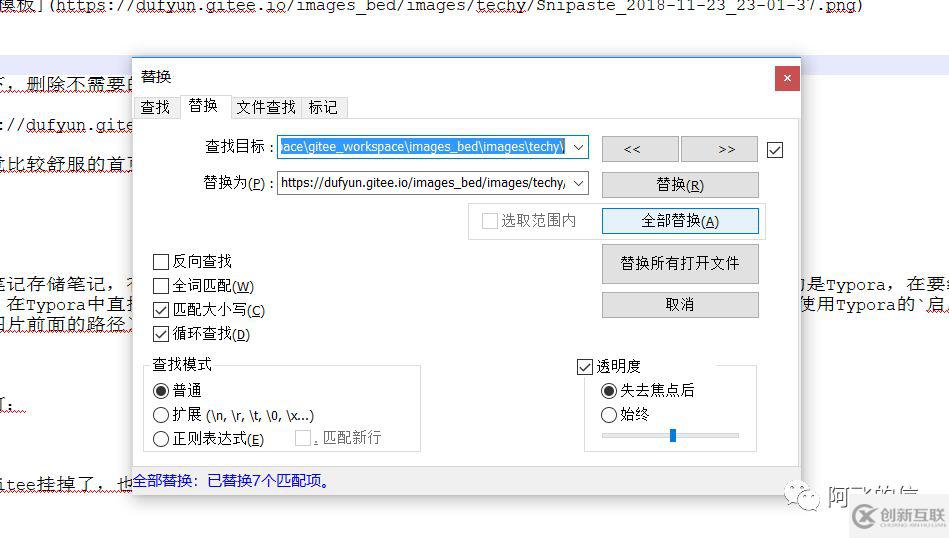Screen dimensions: 949x538
Task: Uncheck 循环查找 wrap around option
Action: pos(161,334)
